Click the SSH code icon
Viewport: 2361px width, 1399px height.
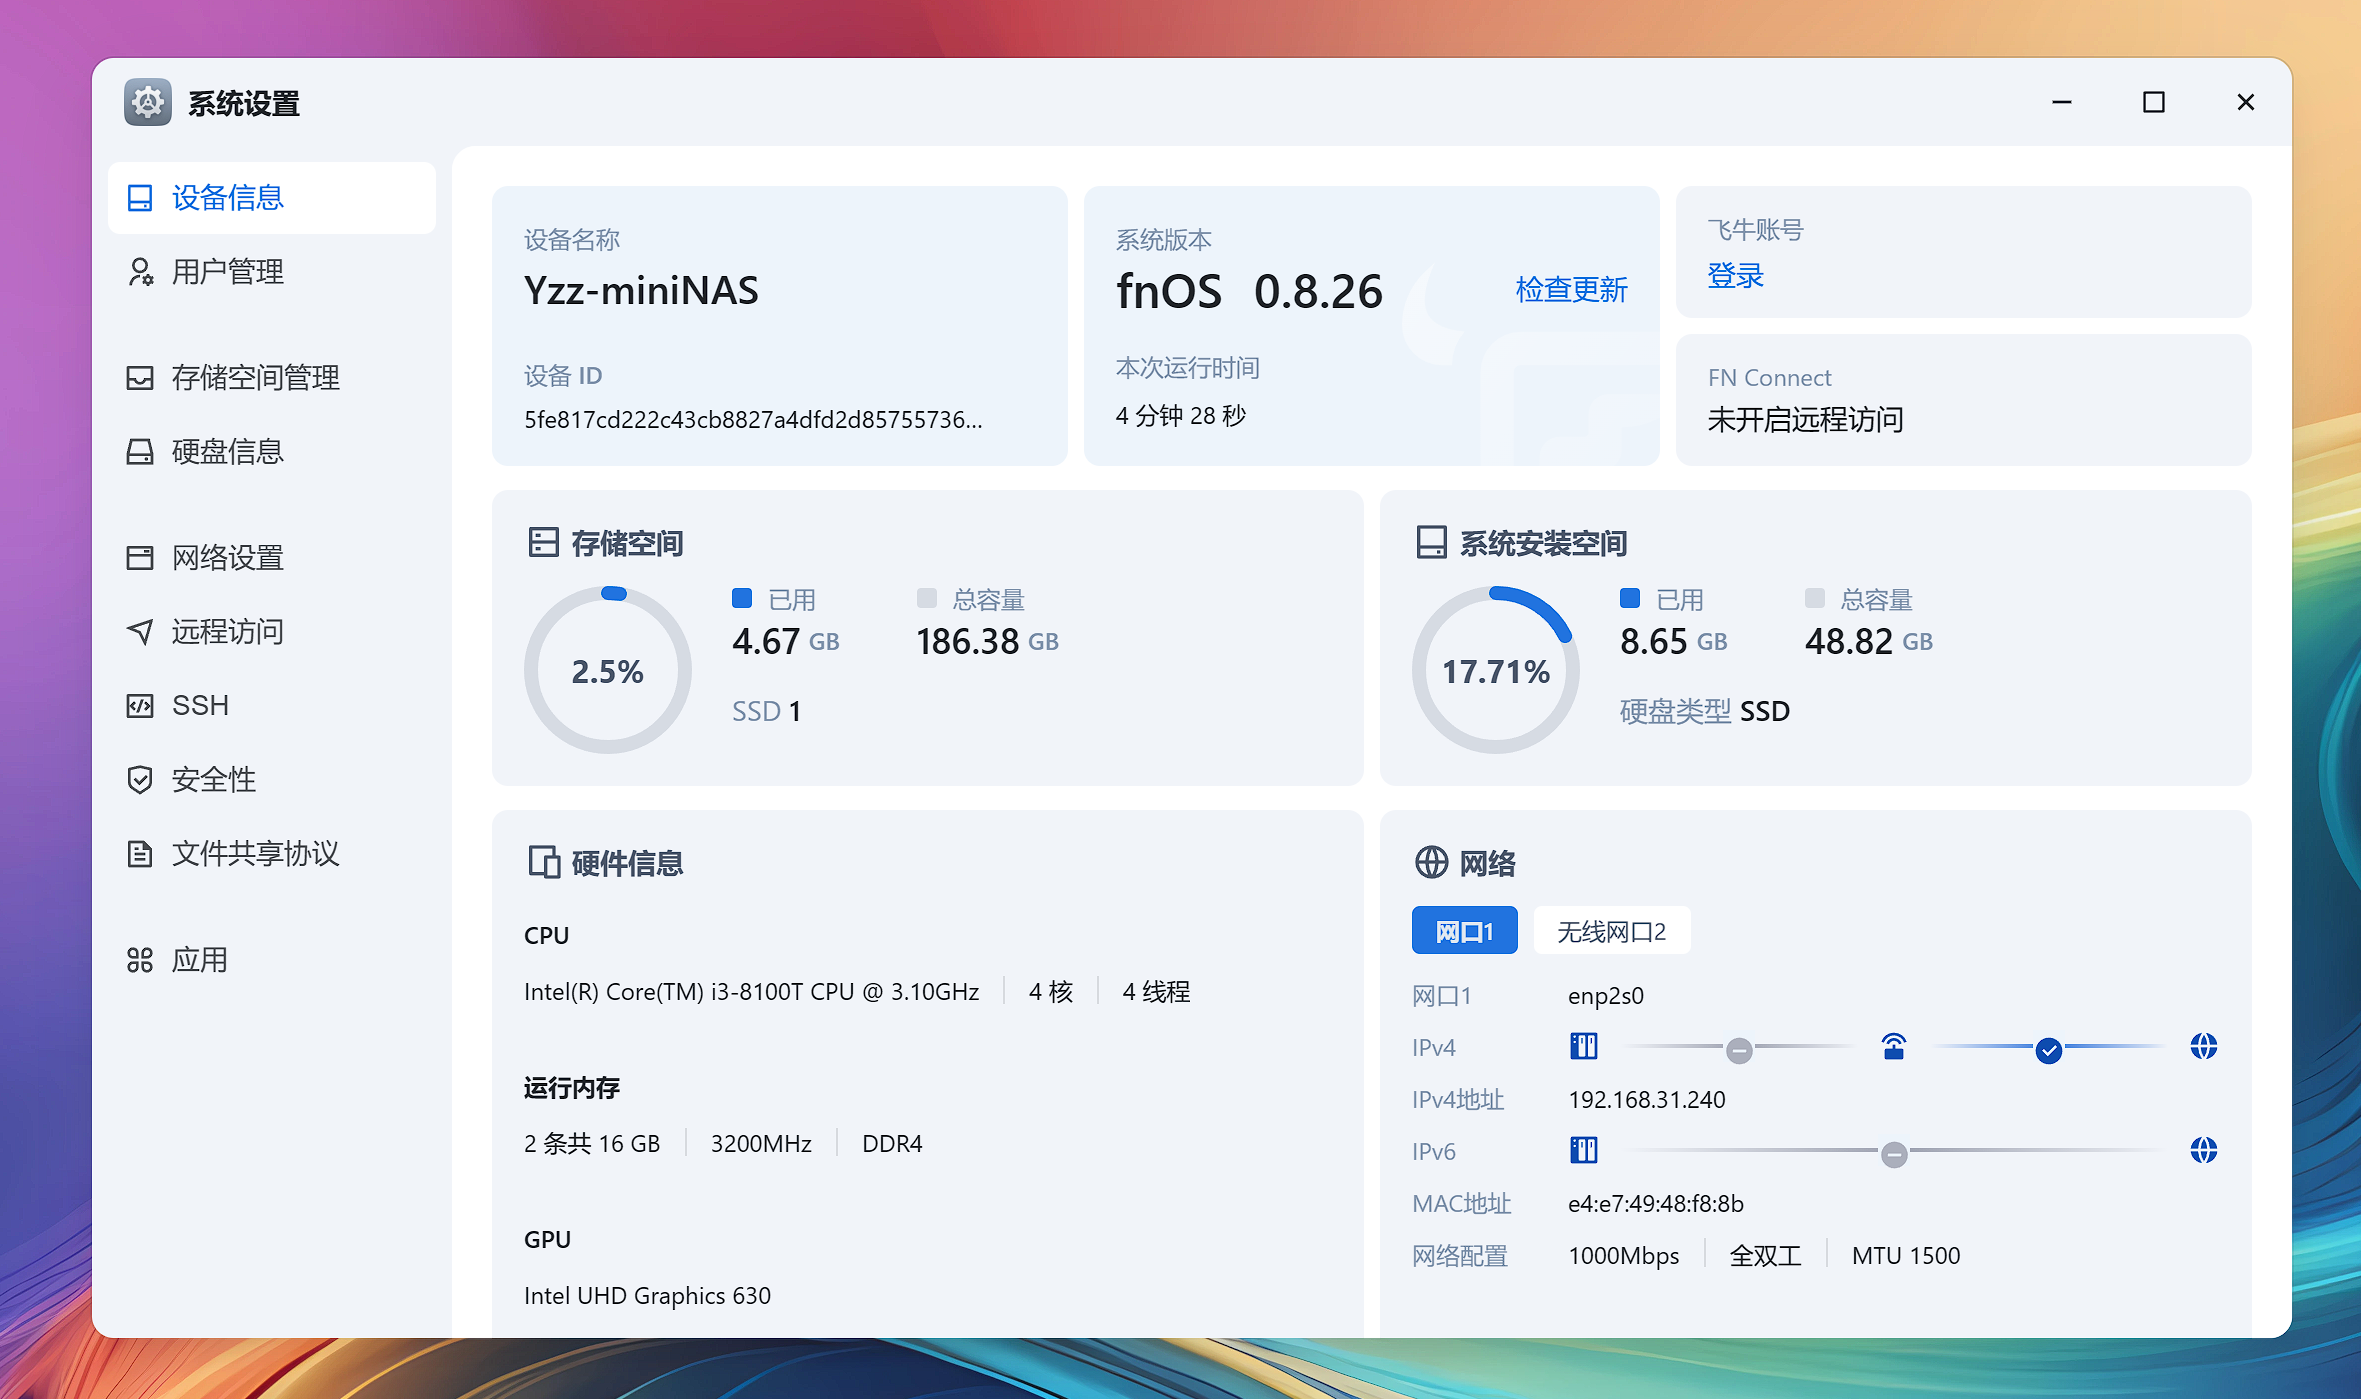[140, 706]
